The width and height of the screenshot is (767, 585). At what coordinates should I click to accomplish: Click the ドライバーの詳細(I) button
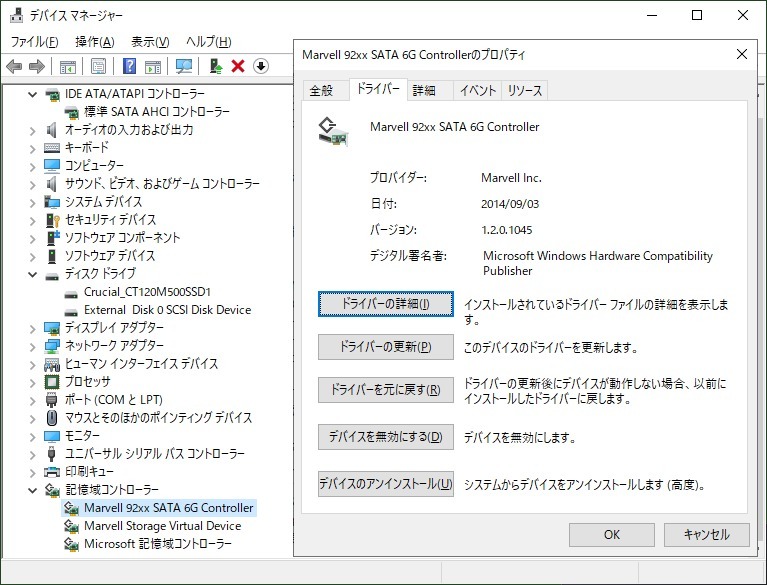[x=385, y=304]
